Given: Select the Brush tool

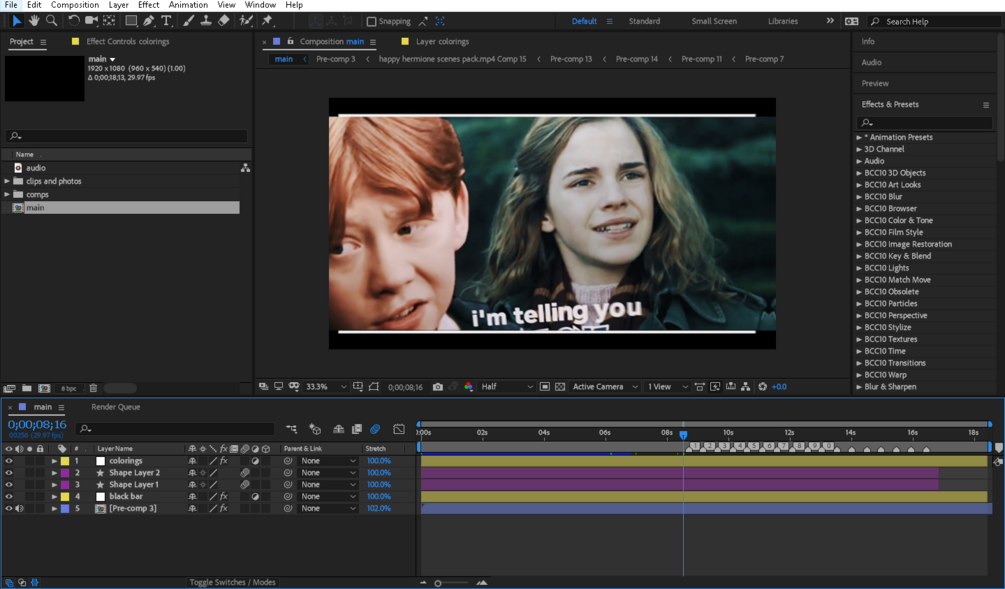Looking at the screenshot, I should tap(188, 21).
